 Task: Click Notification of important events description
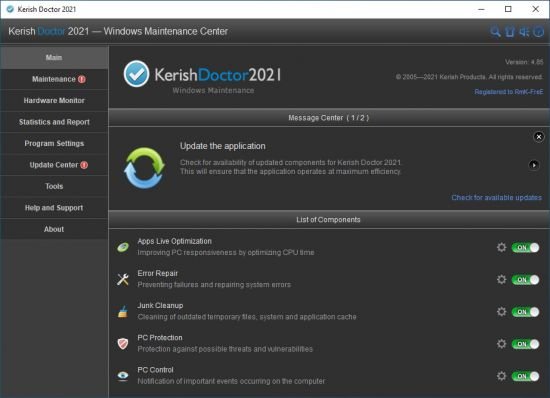(x=231, y=381)
